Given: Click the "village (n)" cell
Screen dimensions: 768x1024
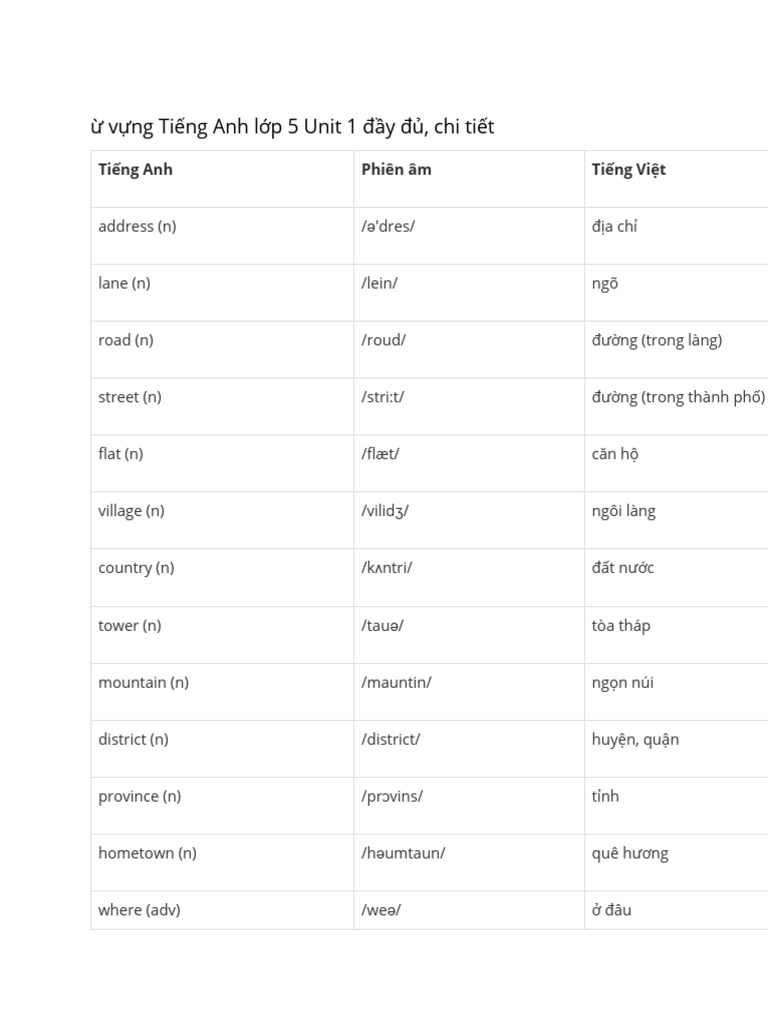Looking at the screenshot, I should pyautogui.click(x=131, y=511).
